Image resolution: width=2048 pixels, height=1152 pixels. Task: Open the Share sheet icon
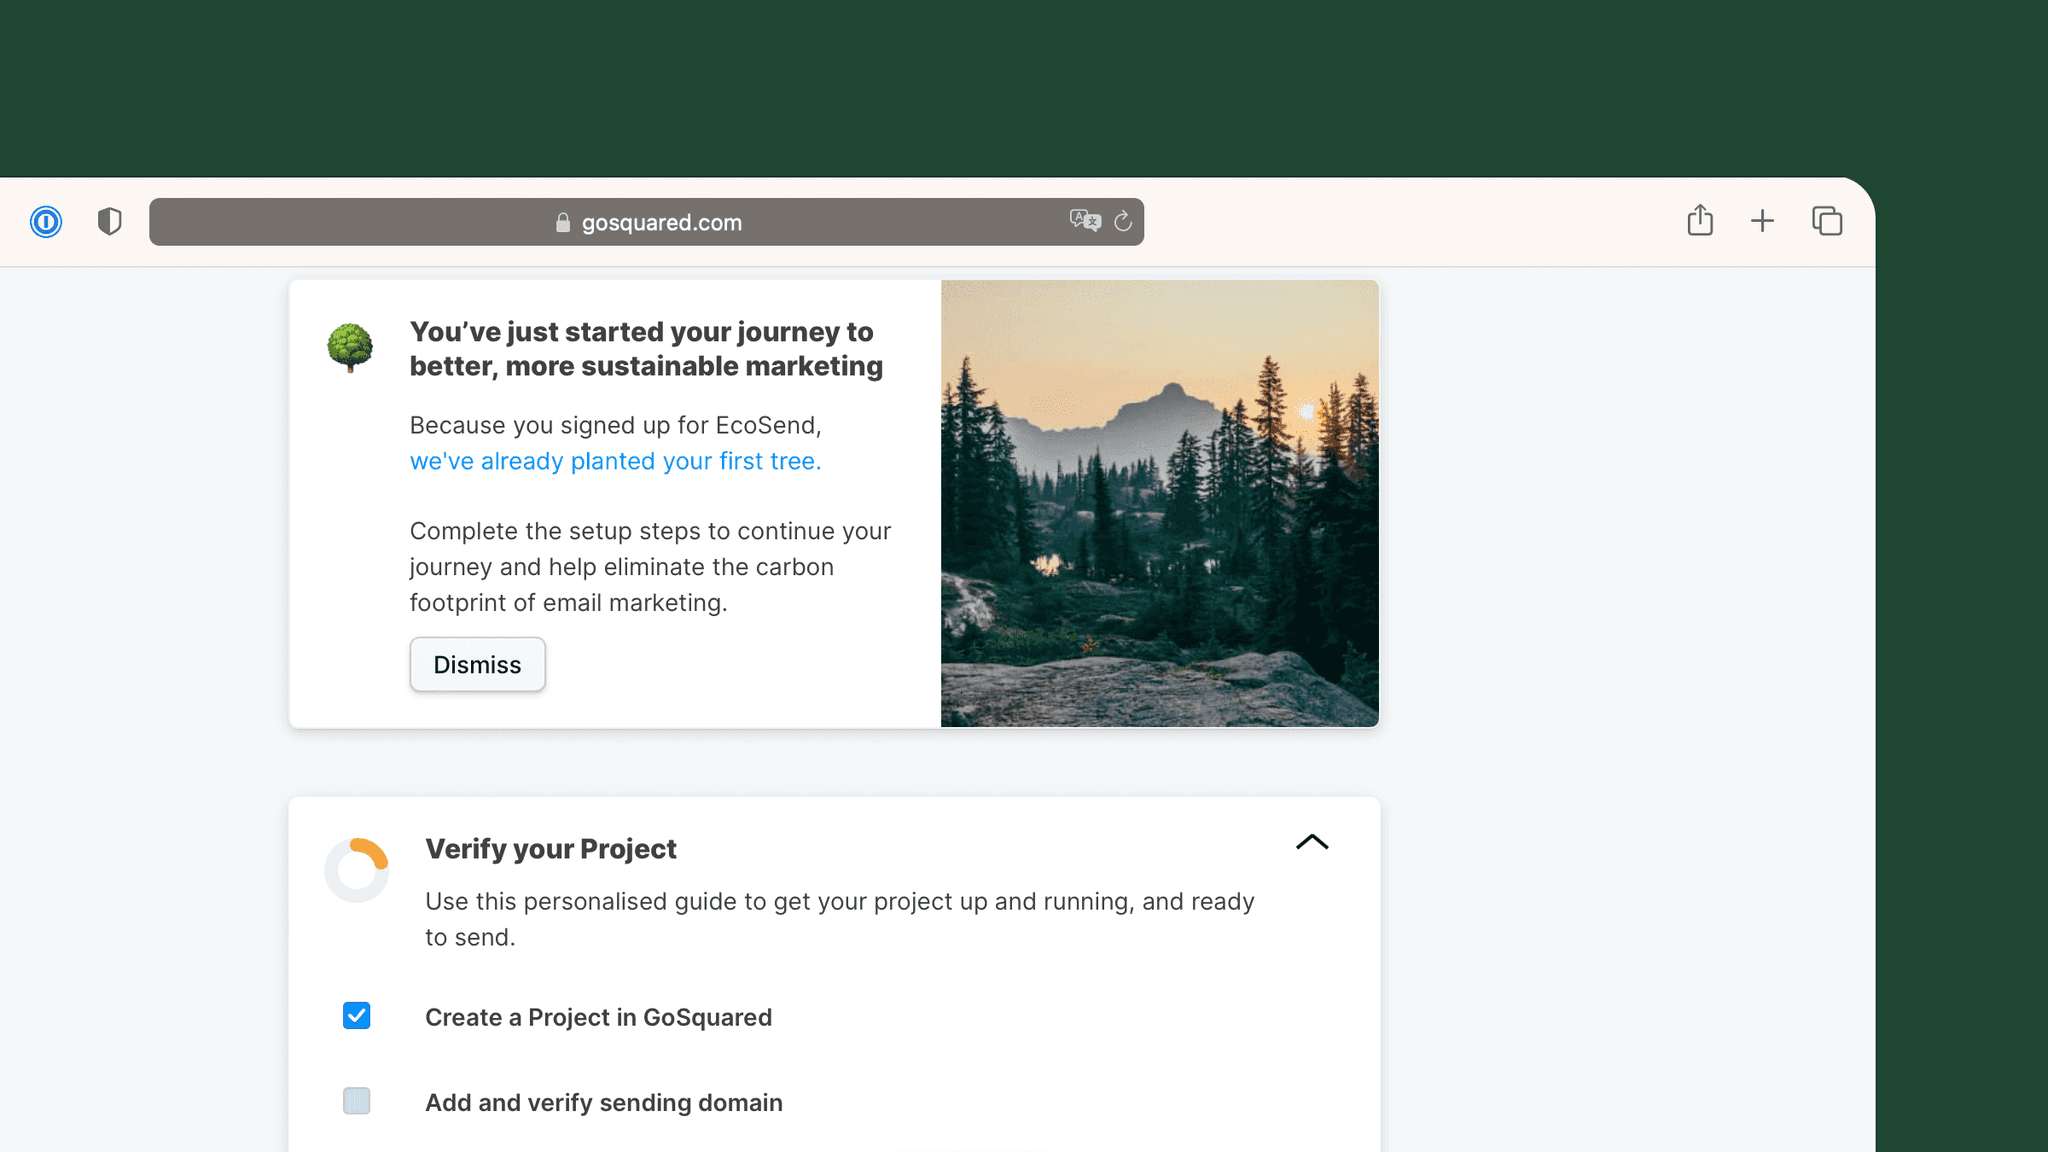click(1700, 220)
